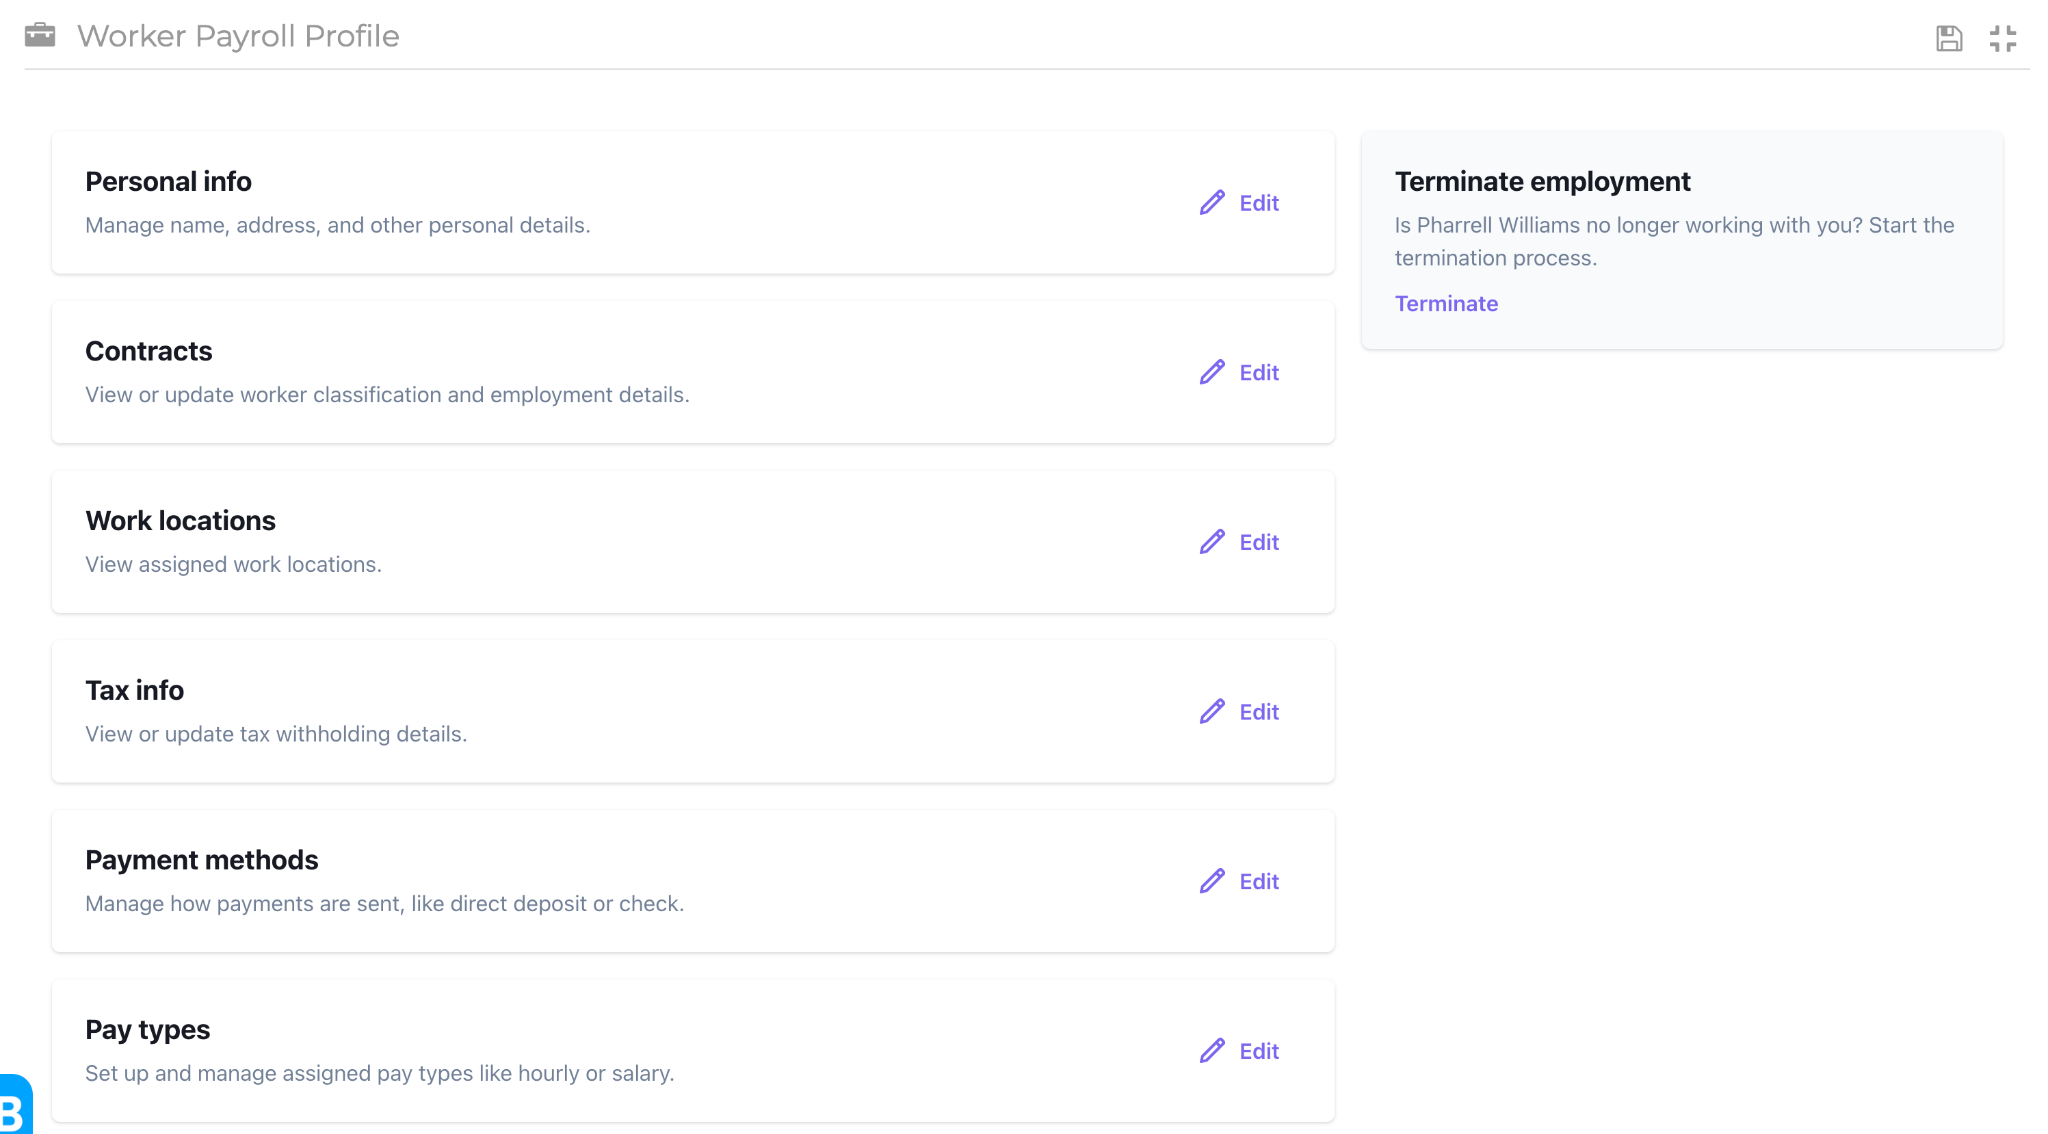Click the Payment methods heading

pyautogui.click(x=201, y=860)
